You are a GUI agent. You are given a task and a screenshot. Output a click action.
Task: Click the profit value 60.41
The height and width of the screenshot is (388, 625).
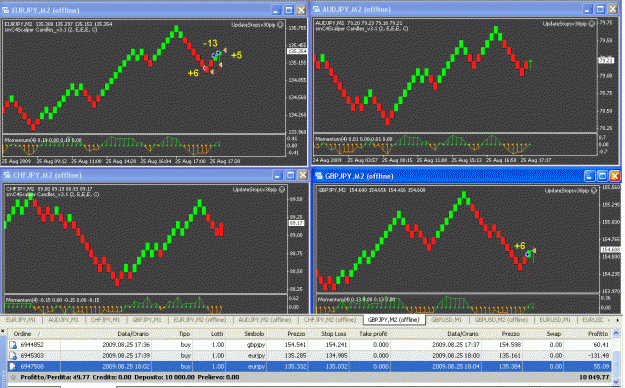601,345
